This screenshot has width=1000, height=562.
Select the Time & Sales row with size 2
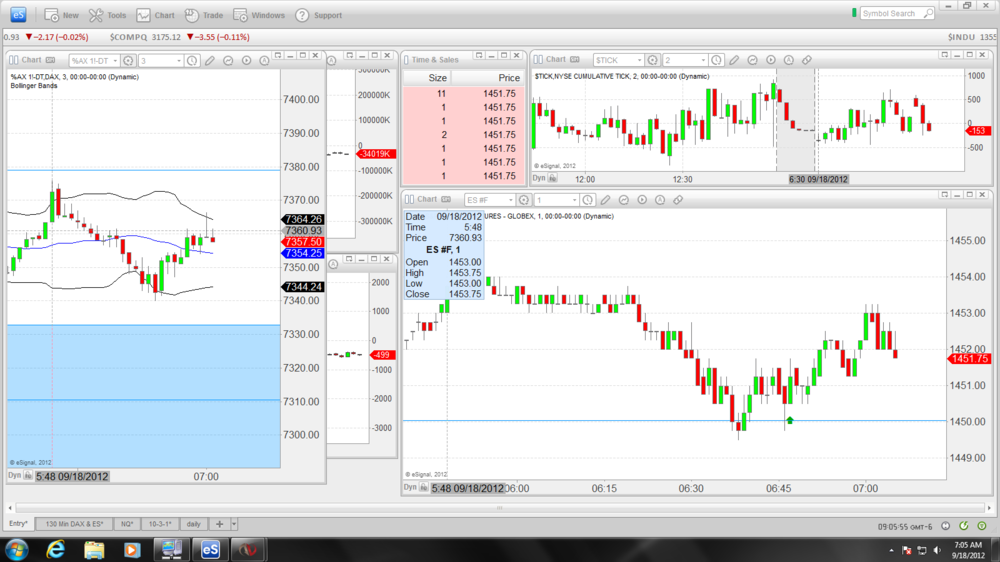pyautogui.click(x=464, y=135)
